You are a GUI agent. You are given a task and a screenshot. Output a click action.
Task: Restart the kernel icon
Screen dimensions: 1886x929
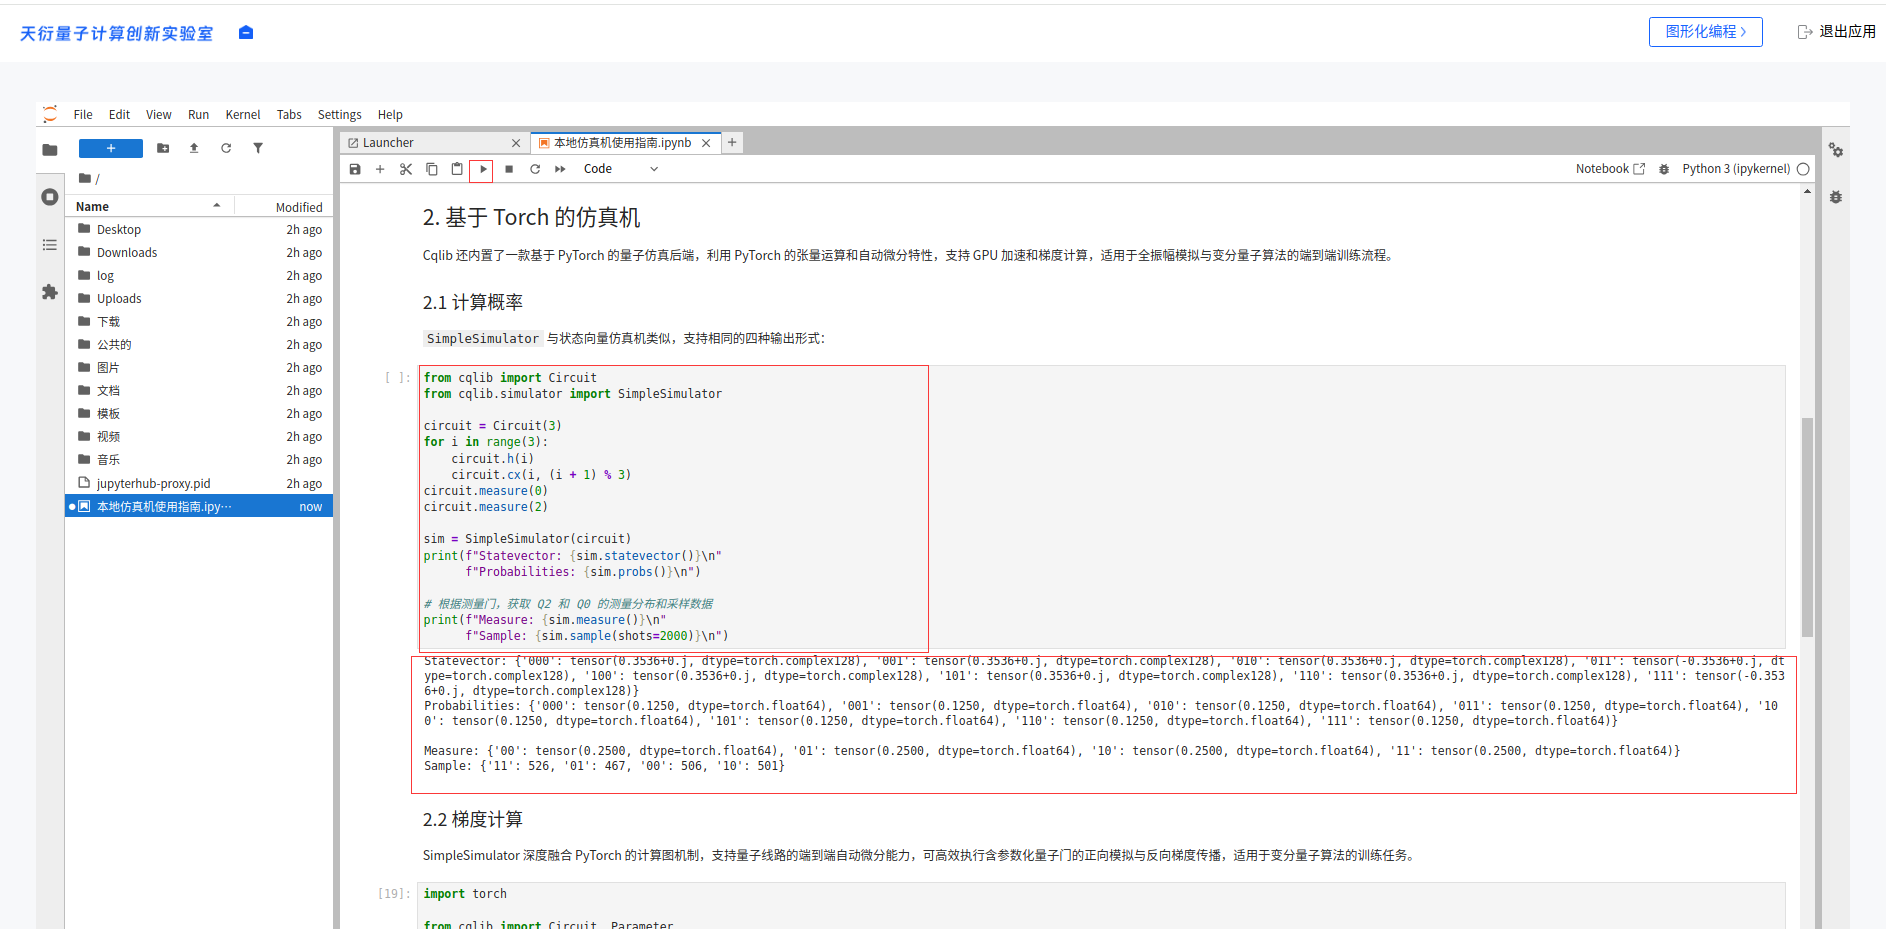pos(535,169)
